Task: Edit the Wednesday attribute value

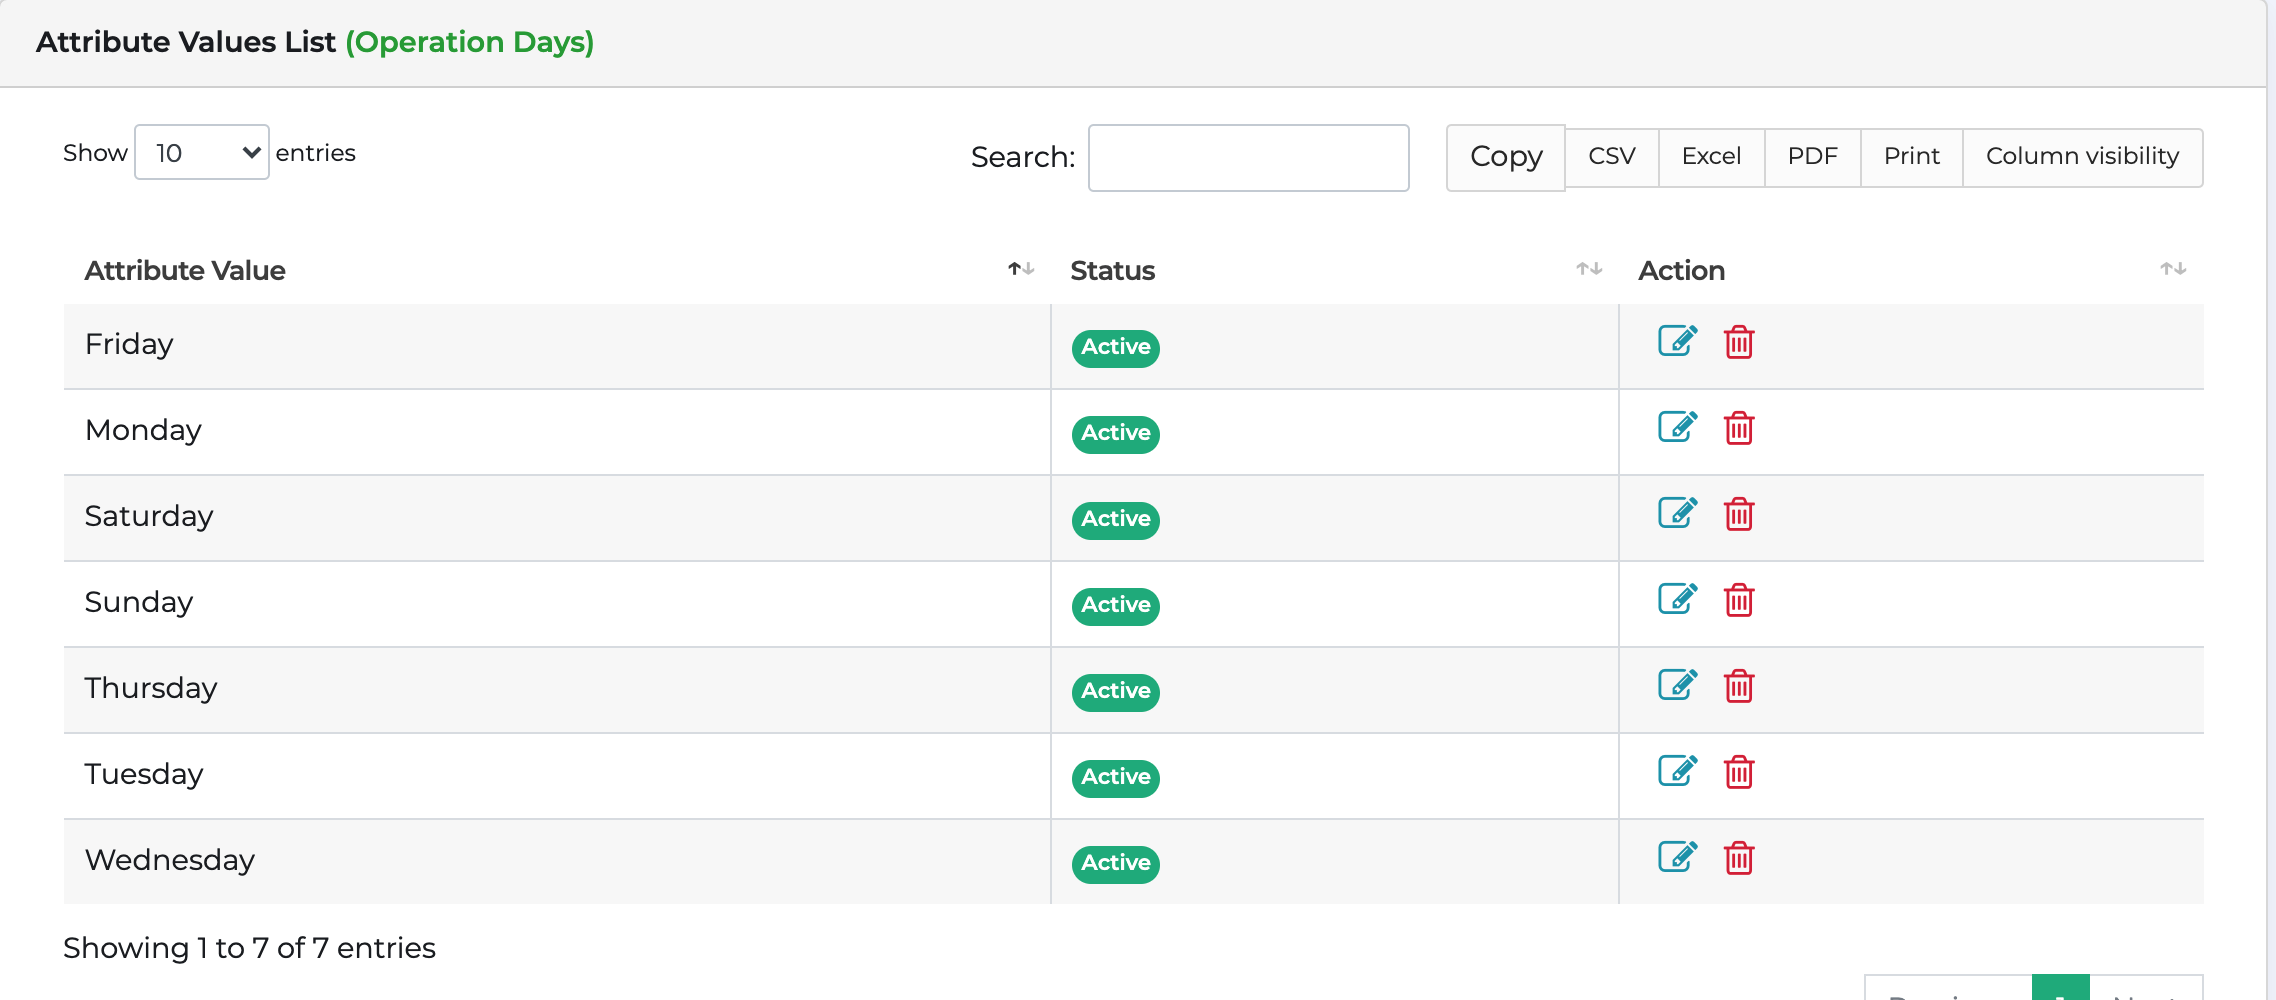Action: coord(1676,857)
